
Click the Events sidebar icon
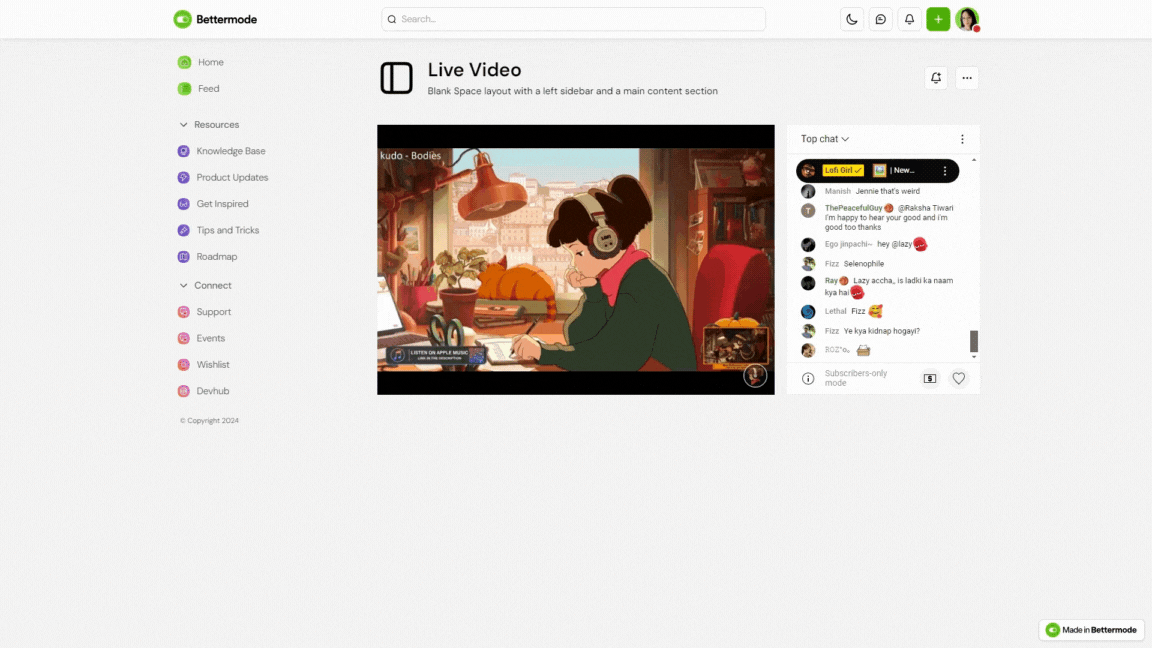[184, 339]
